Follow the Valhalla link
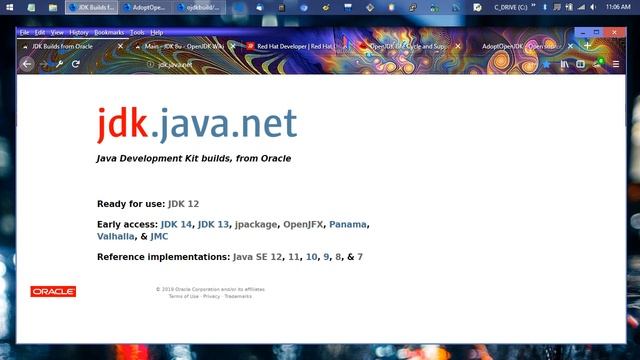640x360 pixels. point(116,237)
